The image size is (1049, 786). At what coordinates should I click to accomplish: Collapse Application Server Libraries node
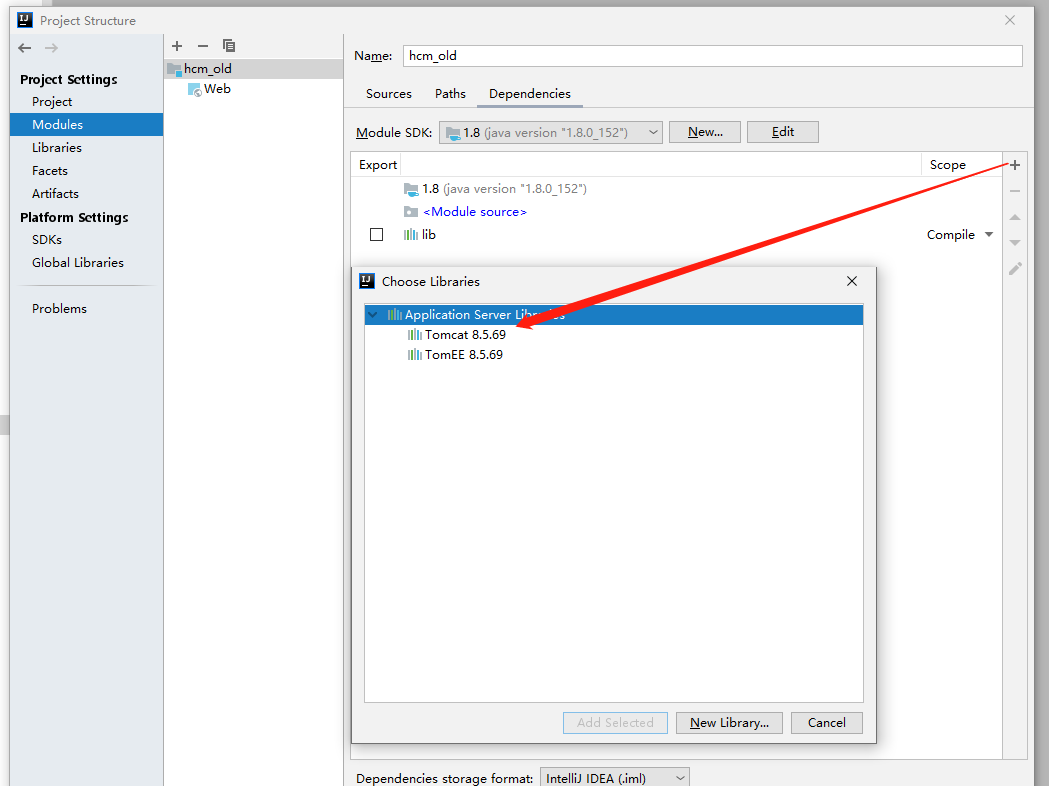tap(373, 314)
